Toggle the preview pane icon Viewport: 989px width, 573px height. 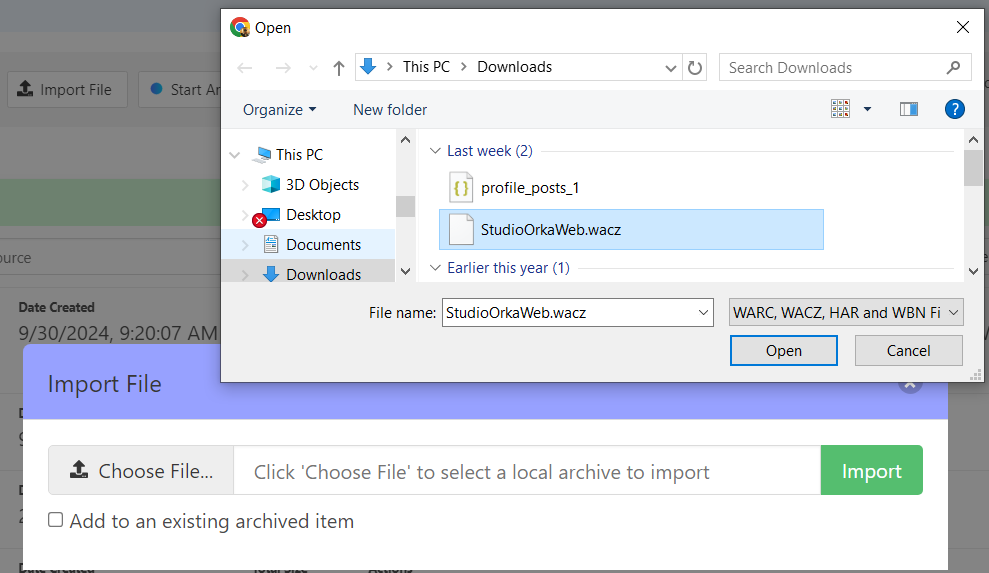[x=908, y=110]
